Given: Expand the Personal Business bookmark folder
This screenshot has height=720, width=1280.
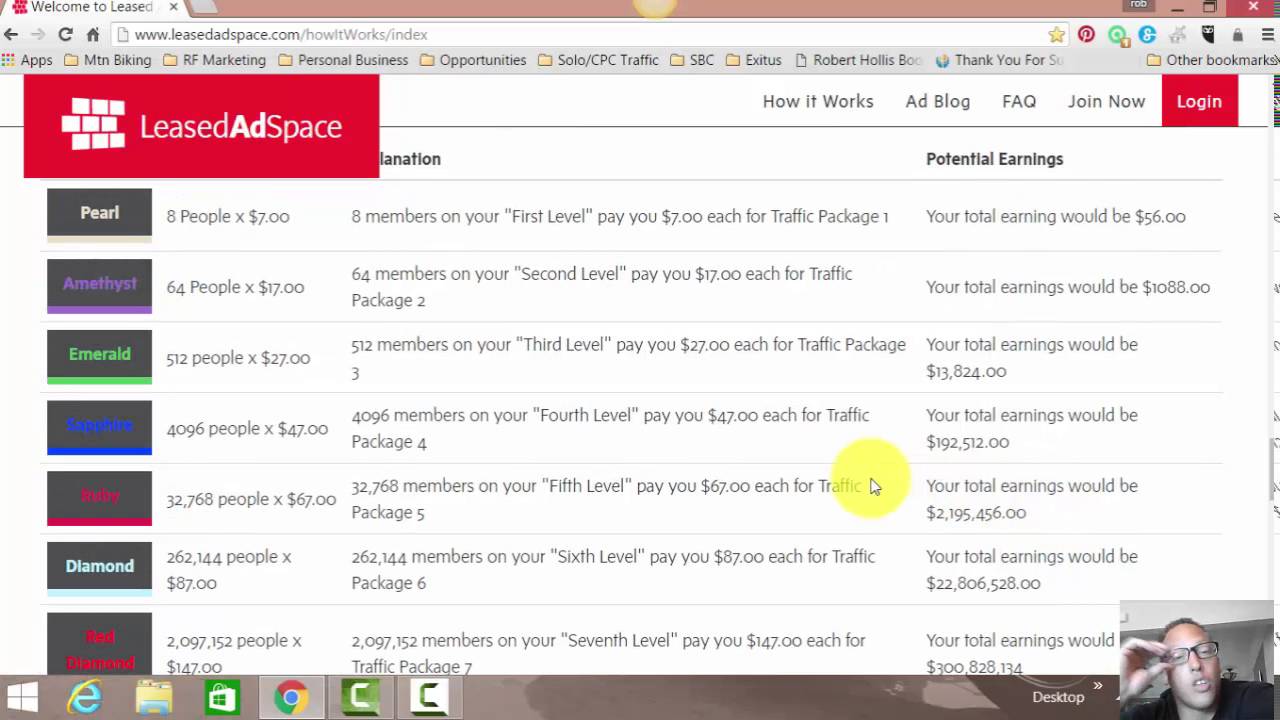Looking at the screenshot, I should [x=343, y=60].
